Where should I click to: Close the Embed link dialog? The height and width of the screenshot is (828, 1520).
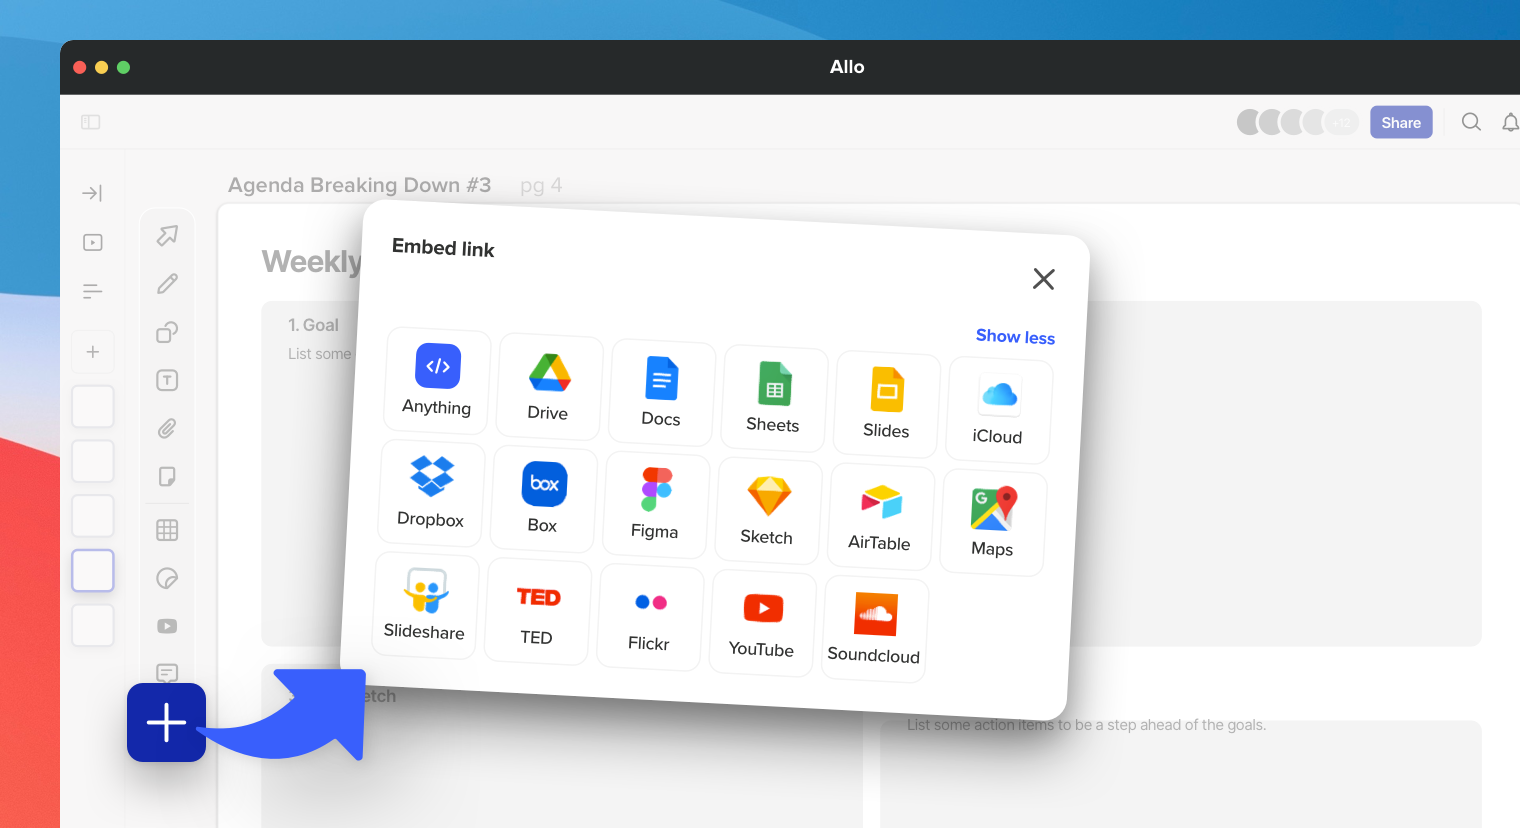tap(1043, 279)
